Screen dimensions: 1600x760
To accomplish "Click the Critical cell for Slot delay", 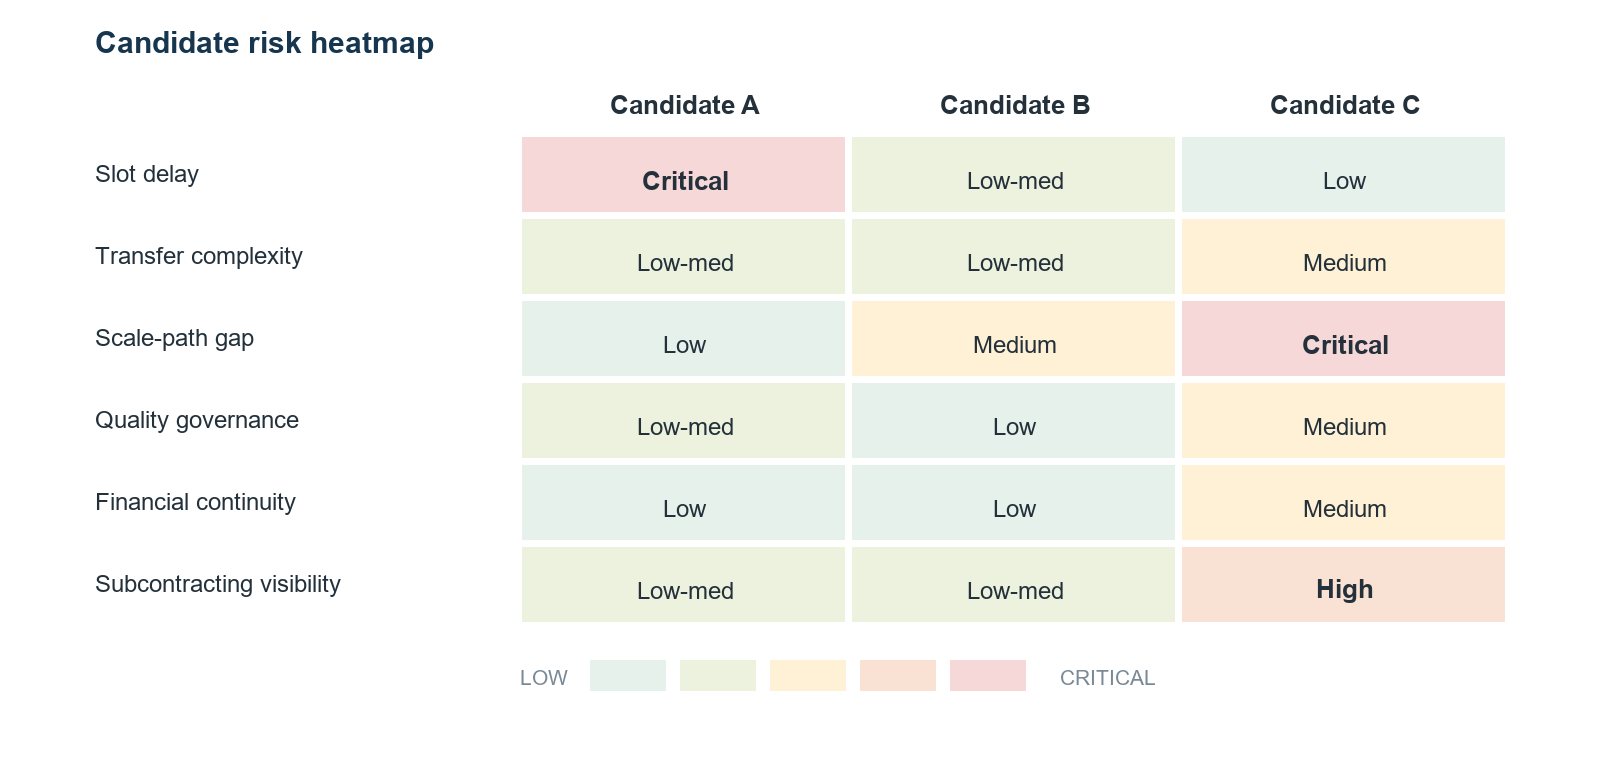I will [683, 174].
